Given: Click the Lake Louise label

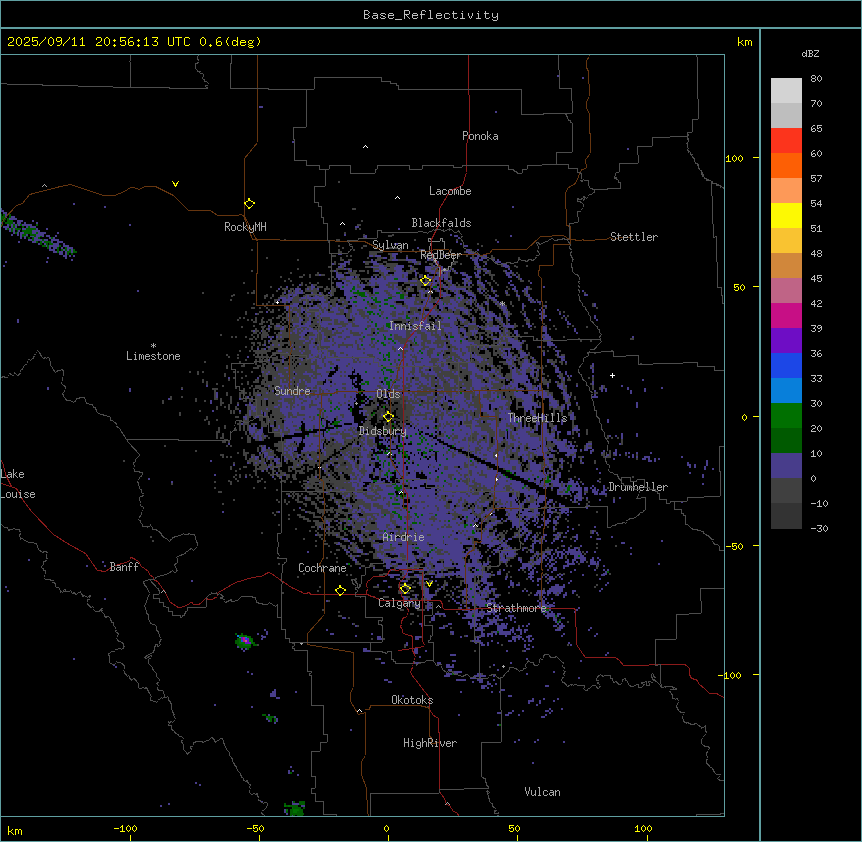Looking at the screenshot, I should click(18, 484).
